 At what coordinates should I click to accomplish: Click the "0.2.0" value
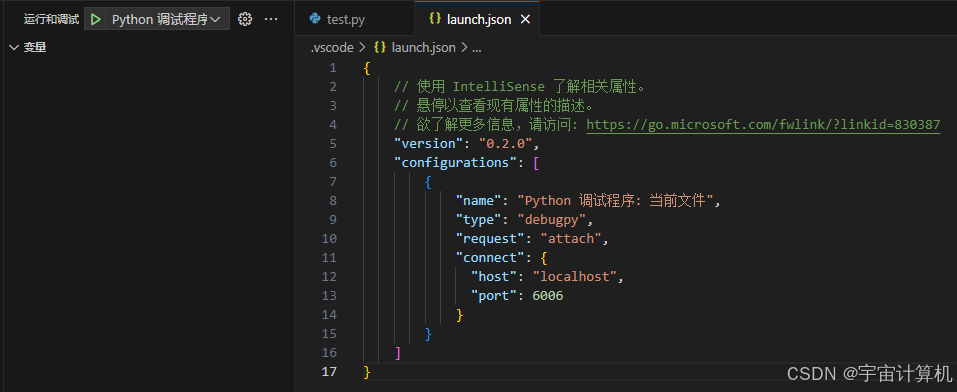click(505, 143)
